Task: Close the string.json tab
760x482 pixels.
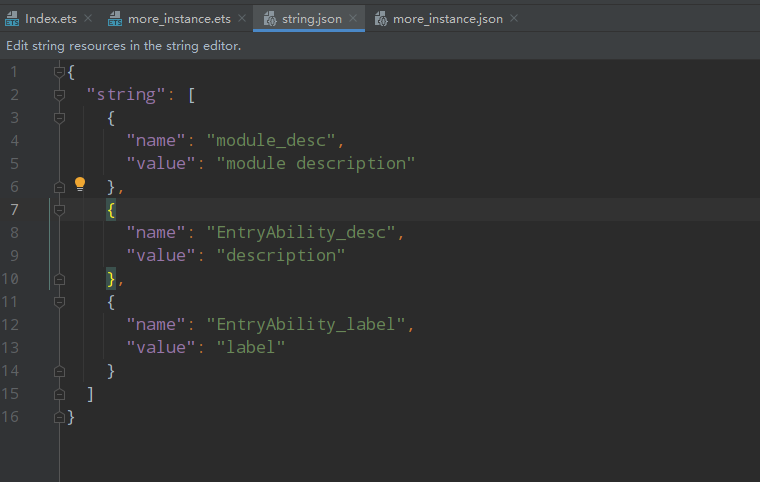Action: (353, 18)
